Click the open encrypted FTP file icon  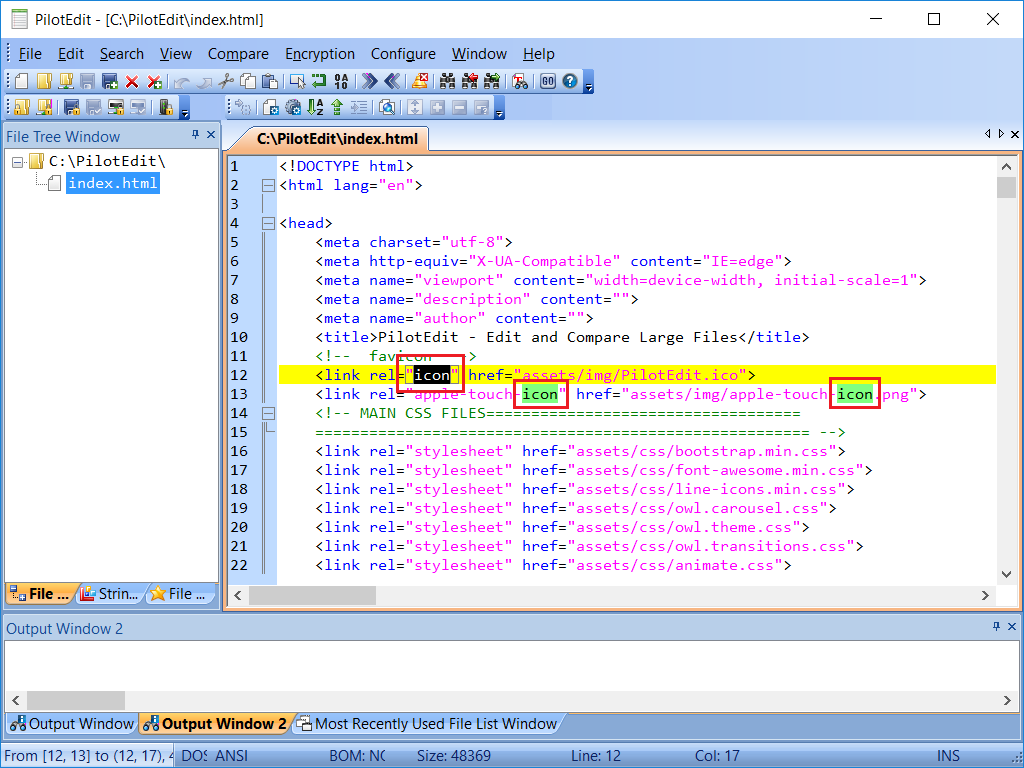(44, 107)
